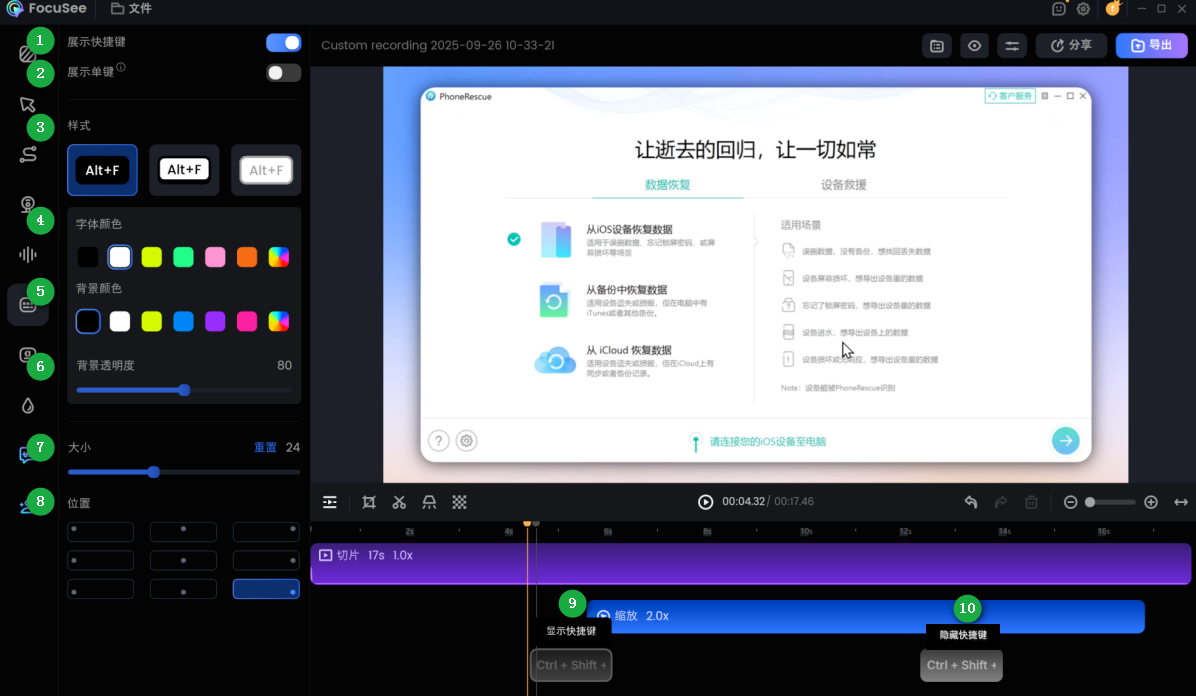
Task: Select the blue 缩放 2.0x zoom clip
Action: coord(866,617)
